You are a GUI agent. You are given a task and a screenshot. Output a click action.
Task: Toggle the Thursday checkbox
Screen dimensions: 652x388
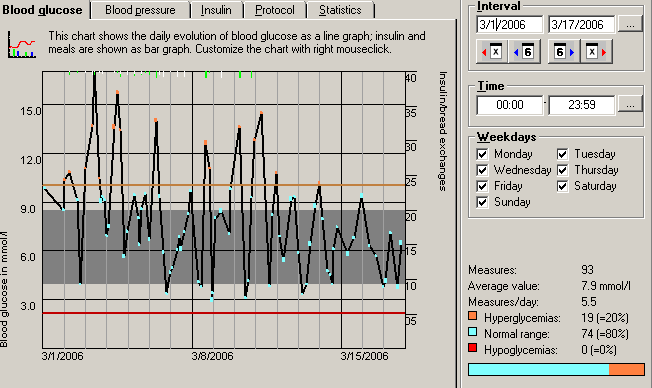(x=563, y=170)
